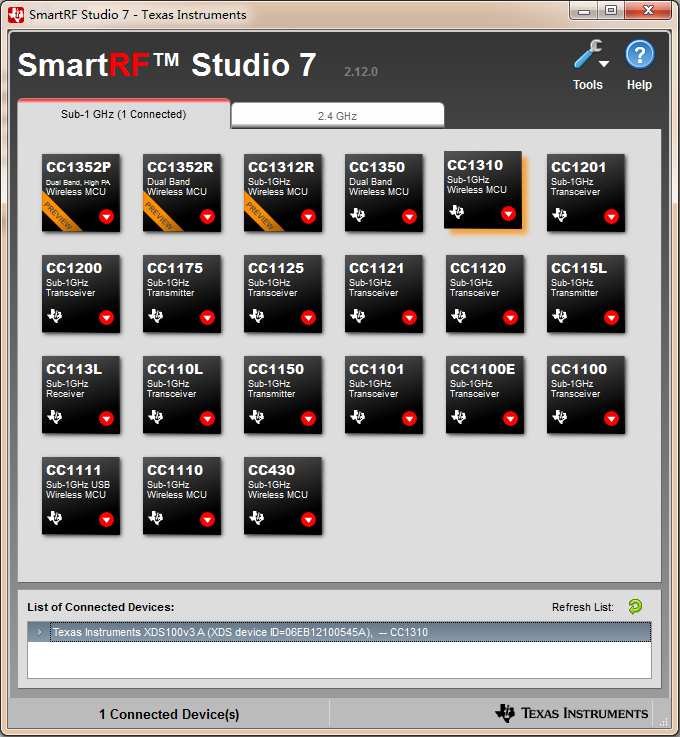Open the CC1352R red dropdown arrow
This screenshot has width=680, height=737.
click(x=207, y=217)
